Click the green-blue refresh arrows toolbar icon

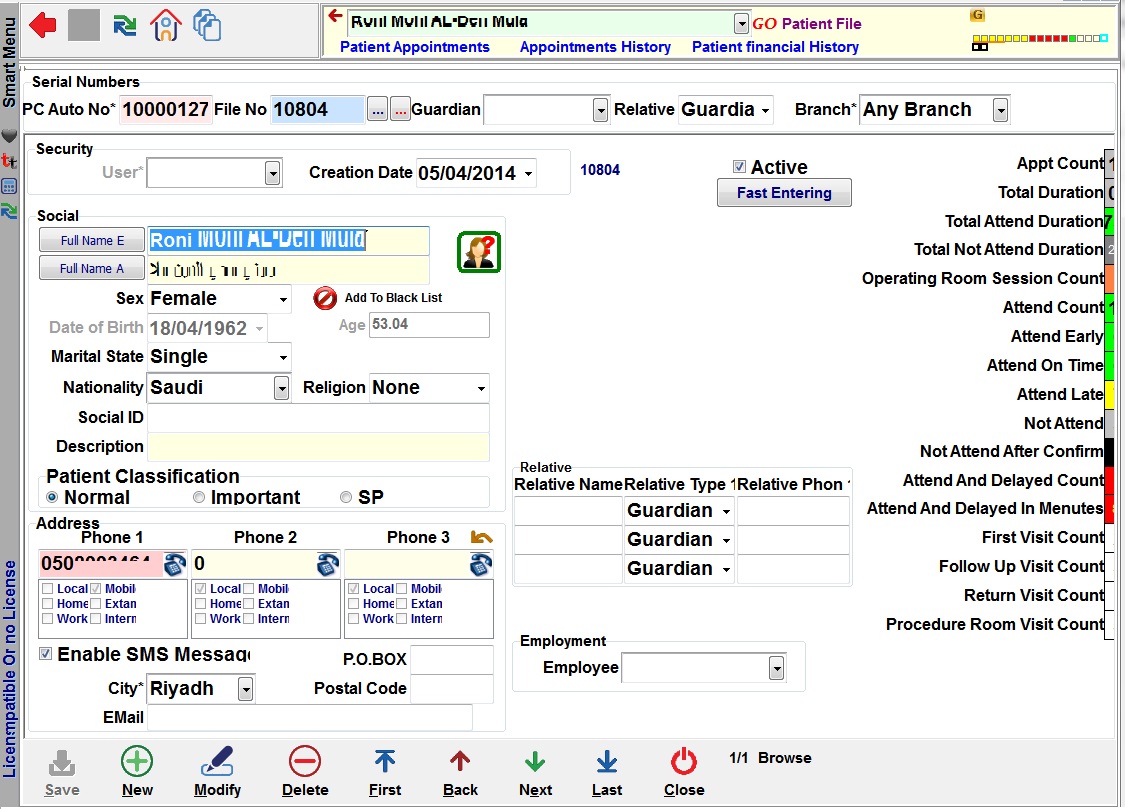(125, 26)
